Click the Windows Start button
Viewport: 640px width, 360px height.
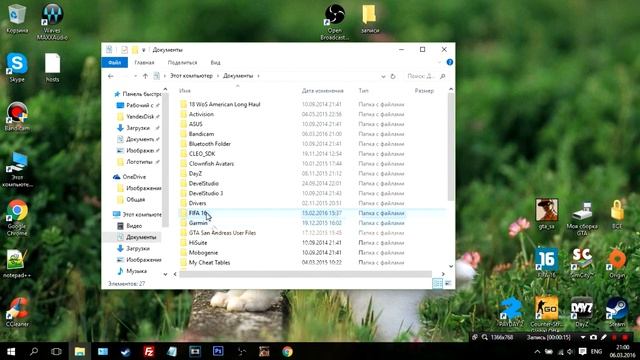11,351
